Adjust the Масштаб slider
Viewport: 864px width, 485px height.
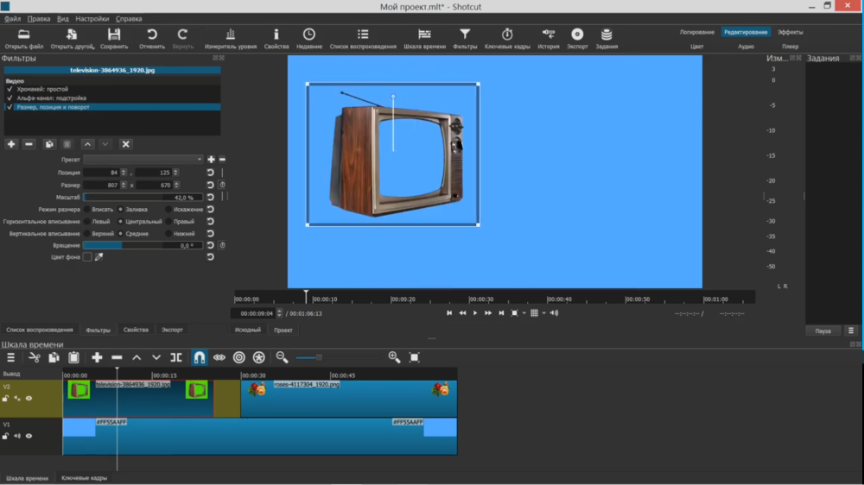tap(143, 197)
